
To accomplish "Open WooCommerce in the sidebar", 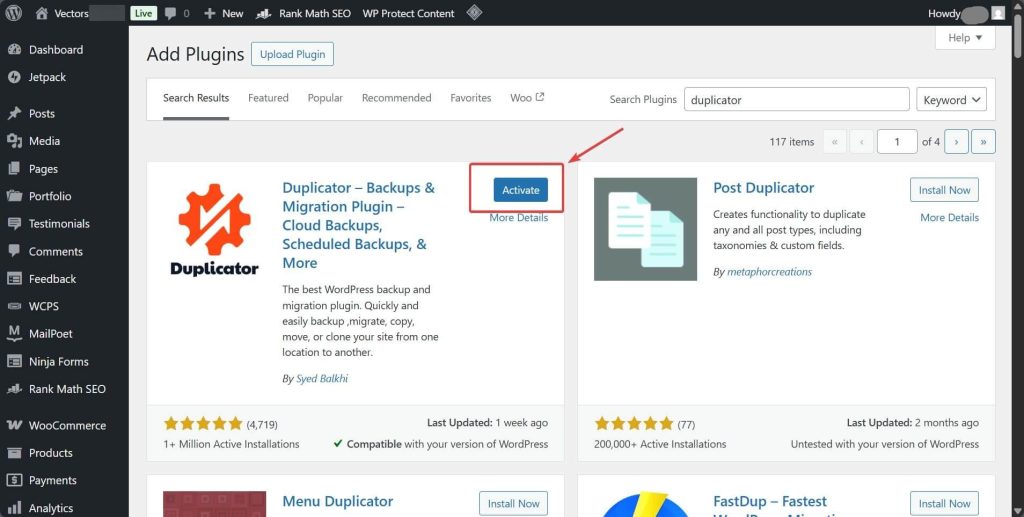I will point(67,426).
